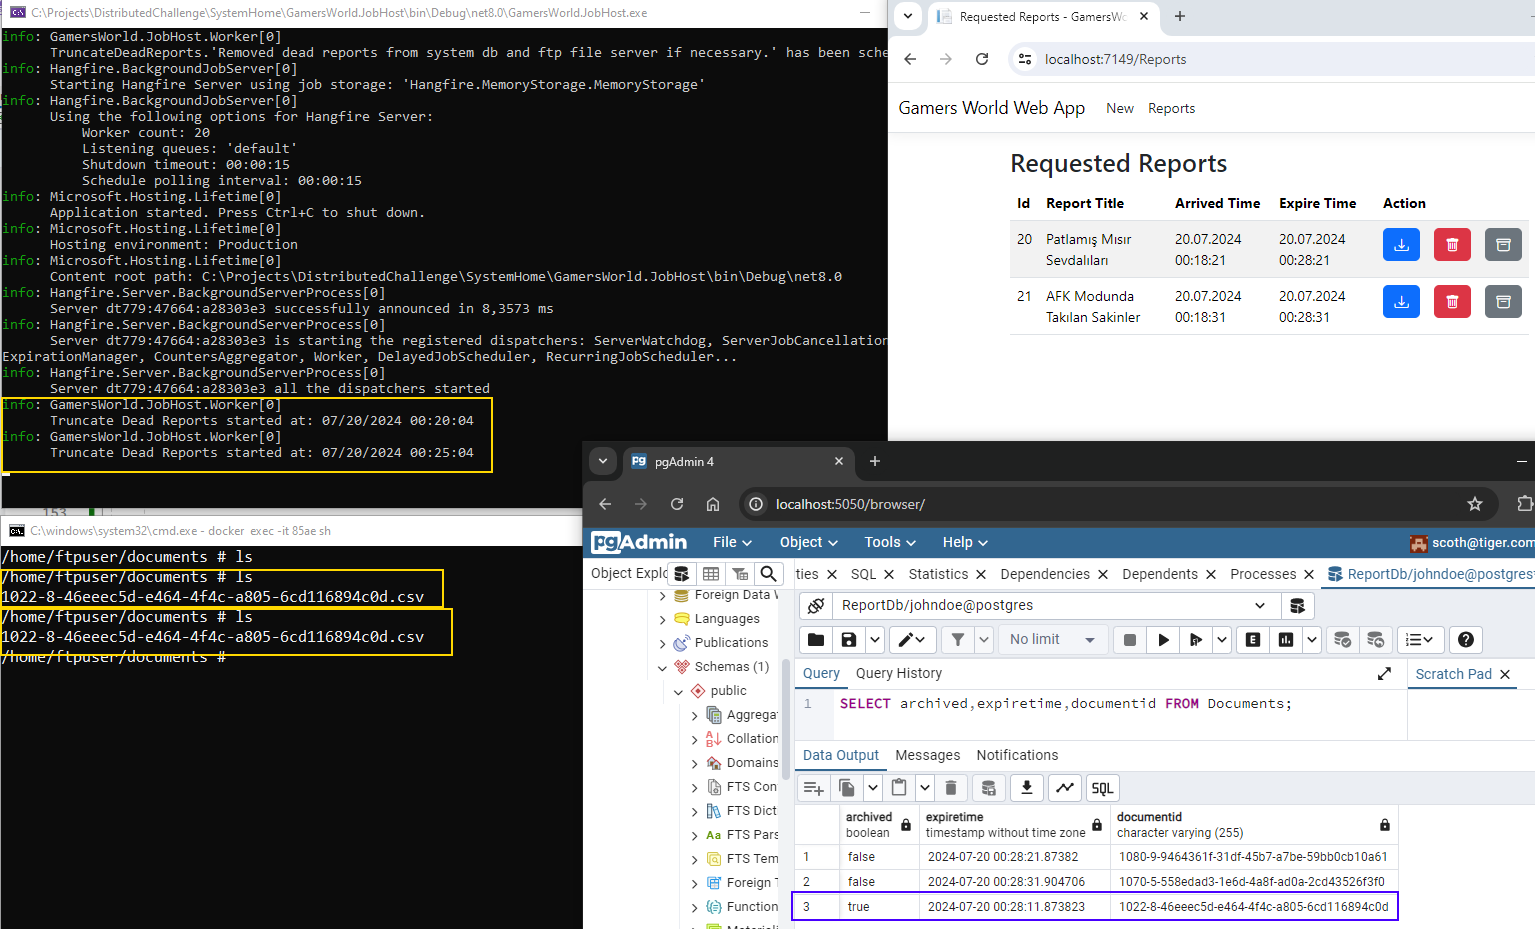This screenshot has width=1535, height=929.
Task: Click the Execute script icon
Action: click(1196, 639)
